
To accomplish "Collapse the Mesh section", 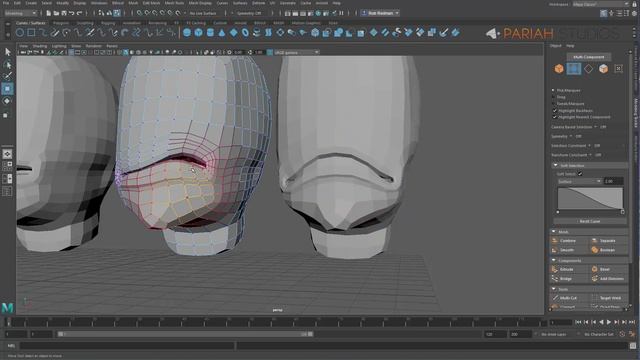I will point(554,231).
